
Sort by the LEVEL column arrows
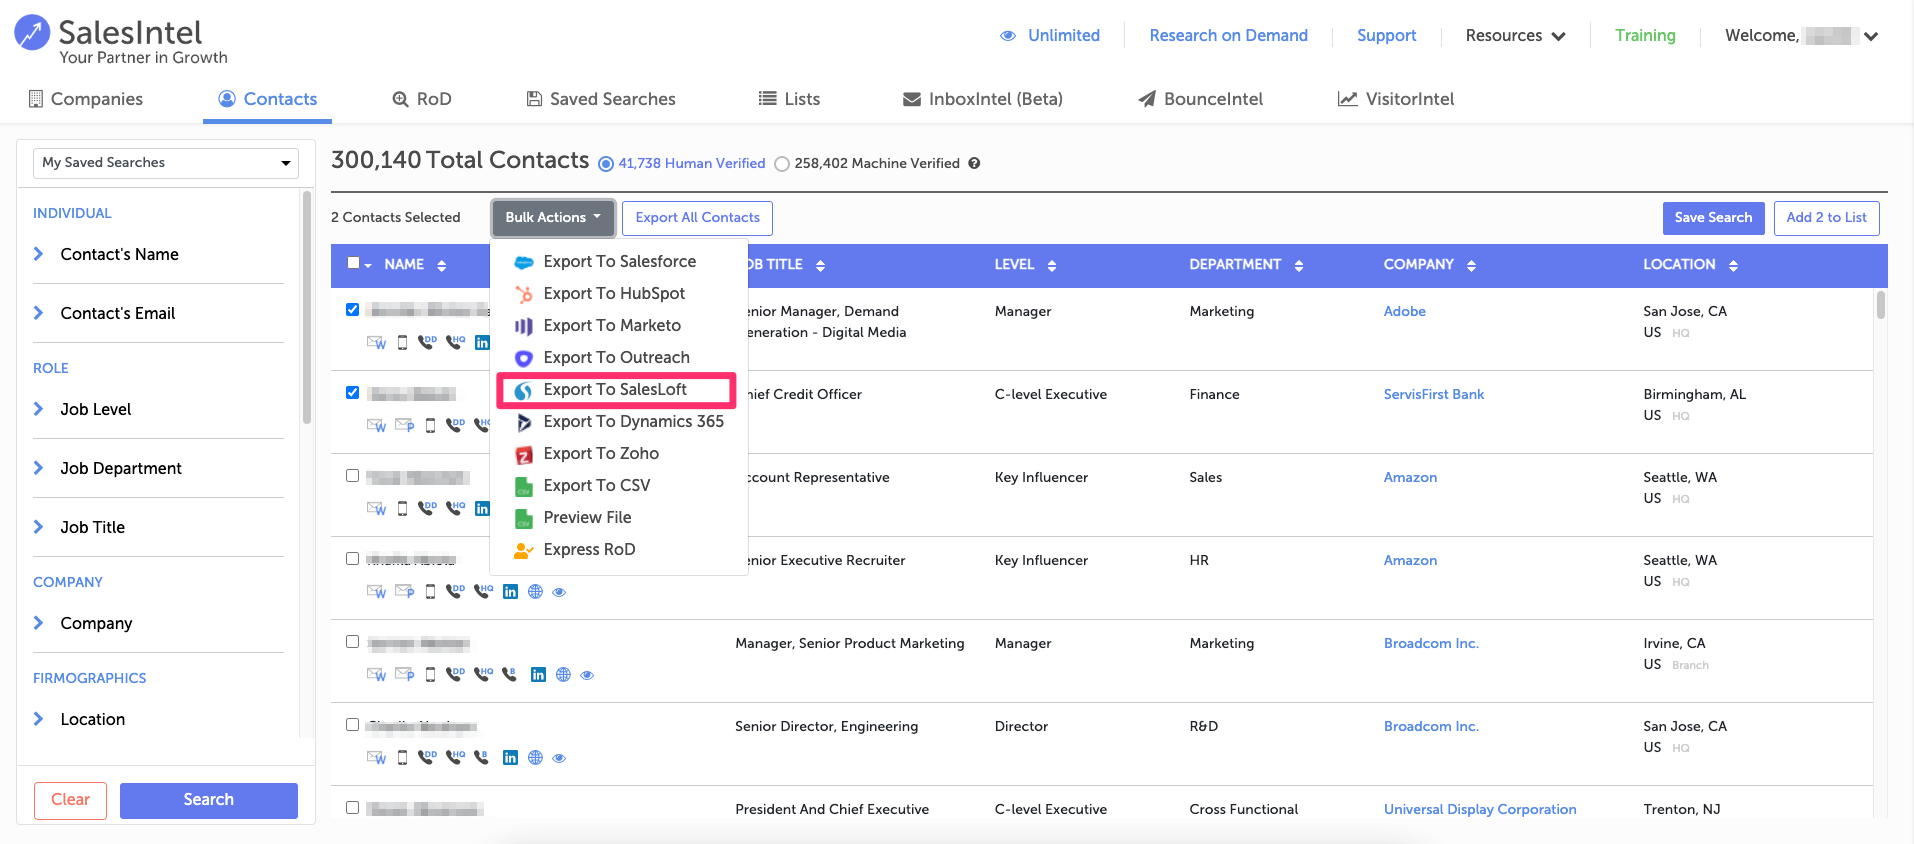click(1051, 265)
